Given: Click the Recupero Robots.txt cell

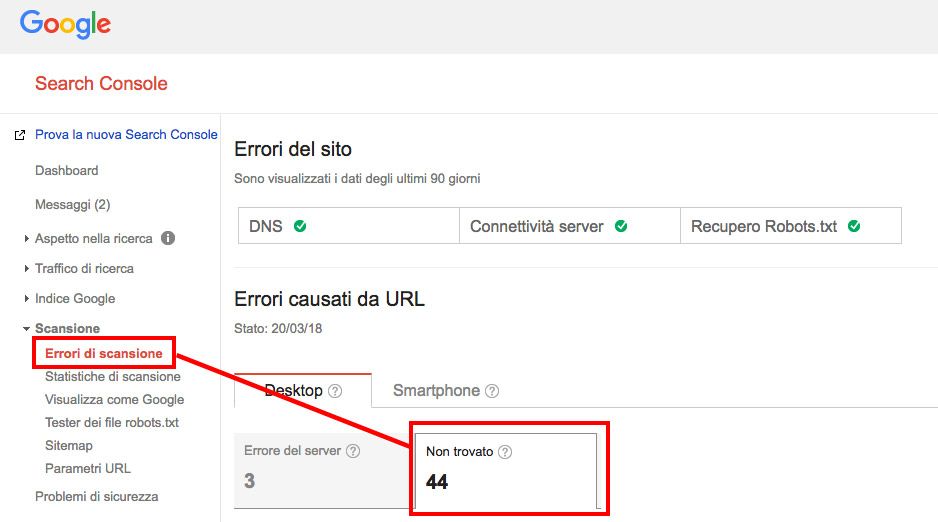Looking at the screenshot, I should [x=791, y=225].
